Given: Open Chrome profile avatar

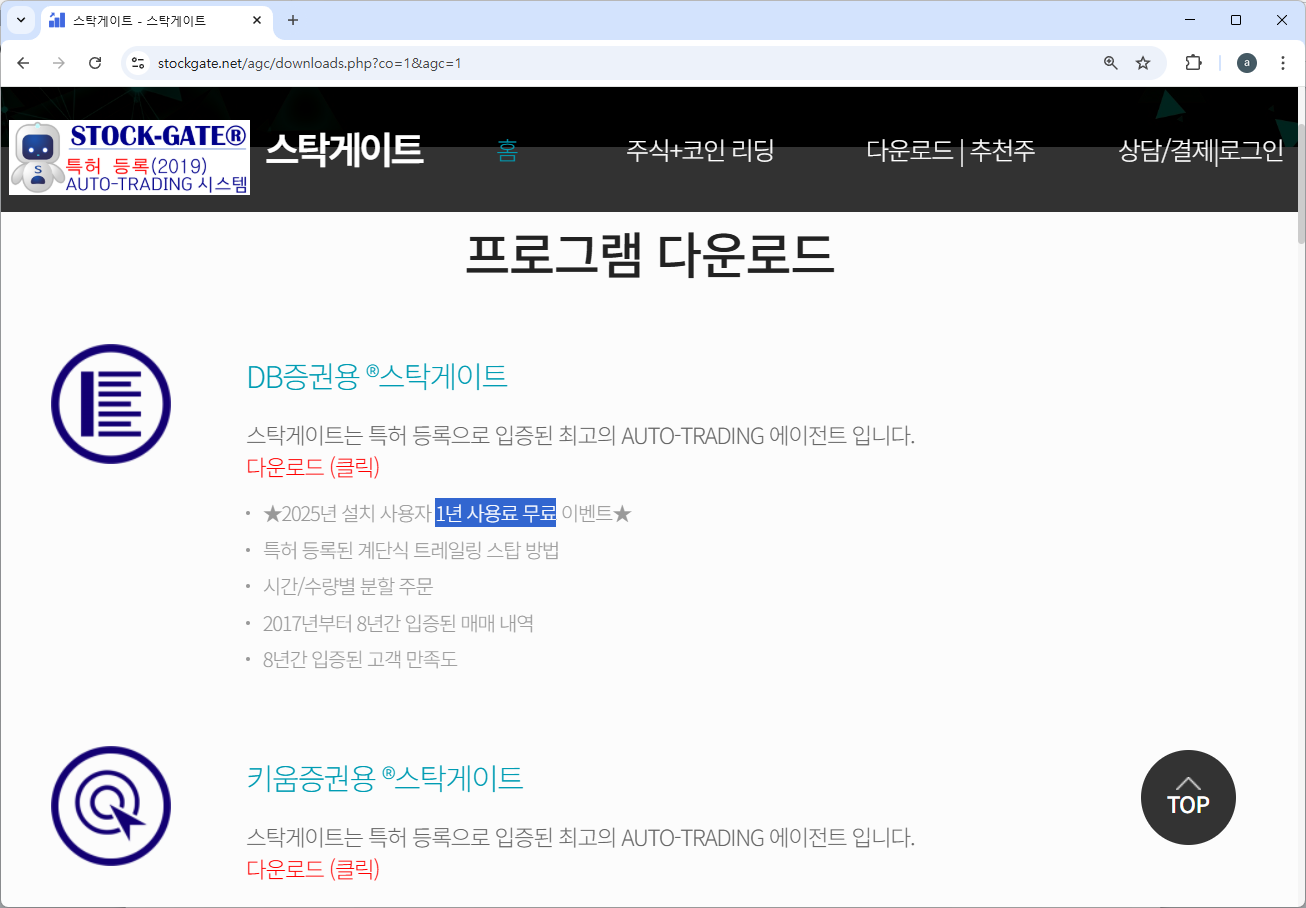Looking at the screenshot, I should click(1246, 63).
